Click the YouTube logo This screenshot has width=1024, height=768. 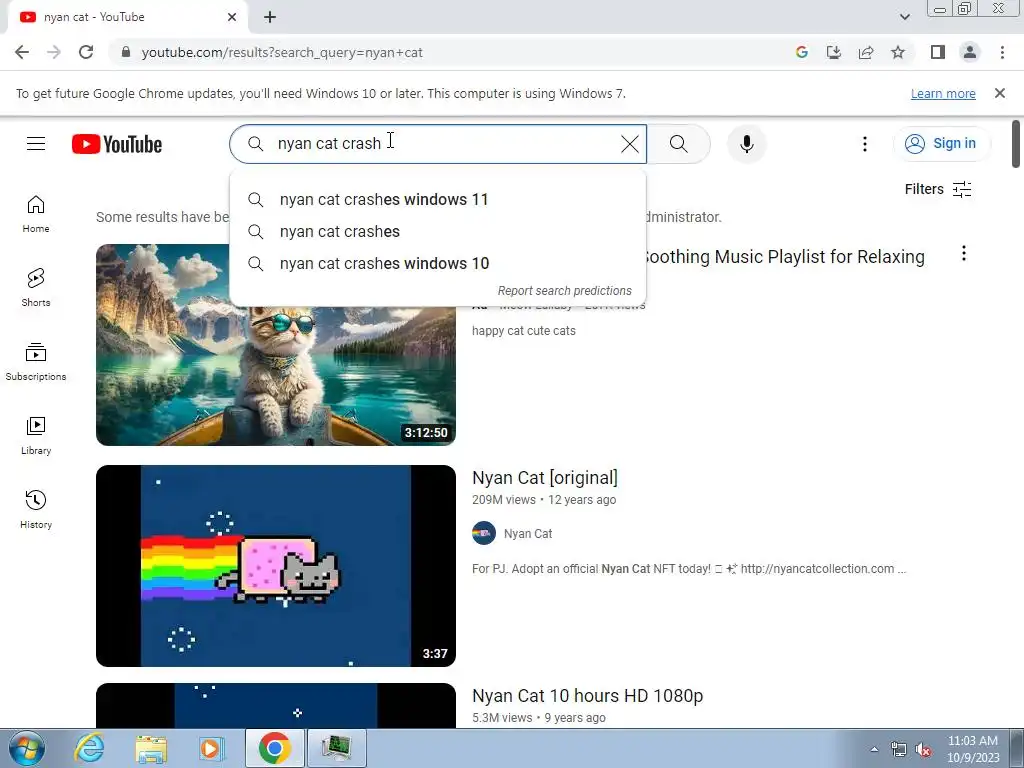tap(117, 144)
